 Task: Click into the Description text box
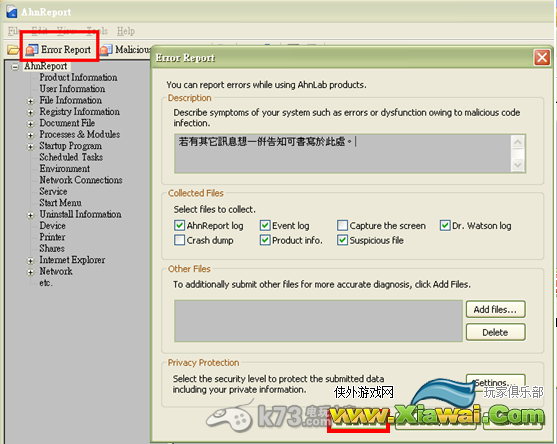click(x=343, y=153)
